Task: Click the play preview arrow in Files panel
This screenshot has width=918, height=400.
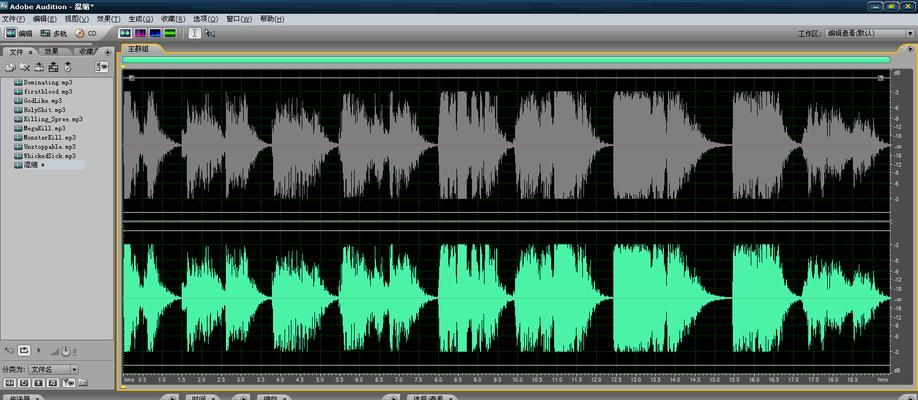Action: [39, 350]
